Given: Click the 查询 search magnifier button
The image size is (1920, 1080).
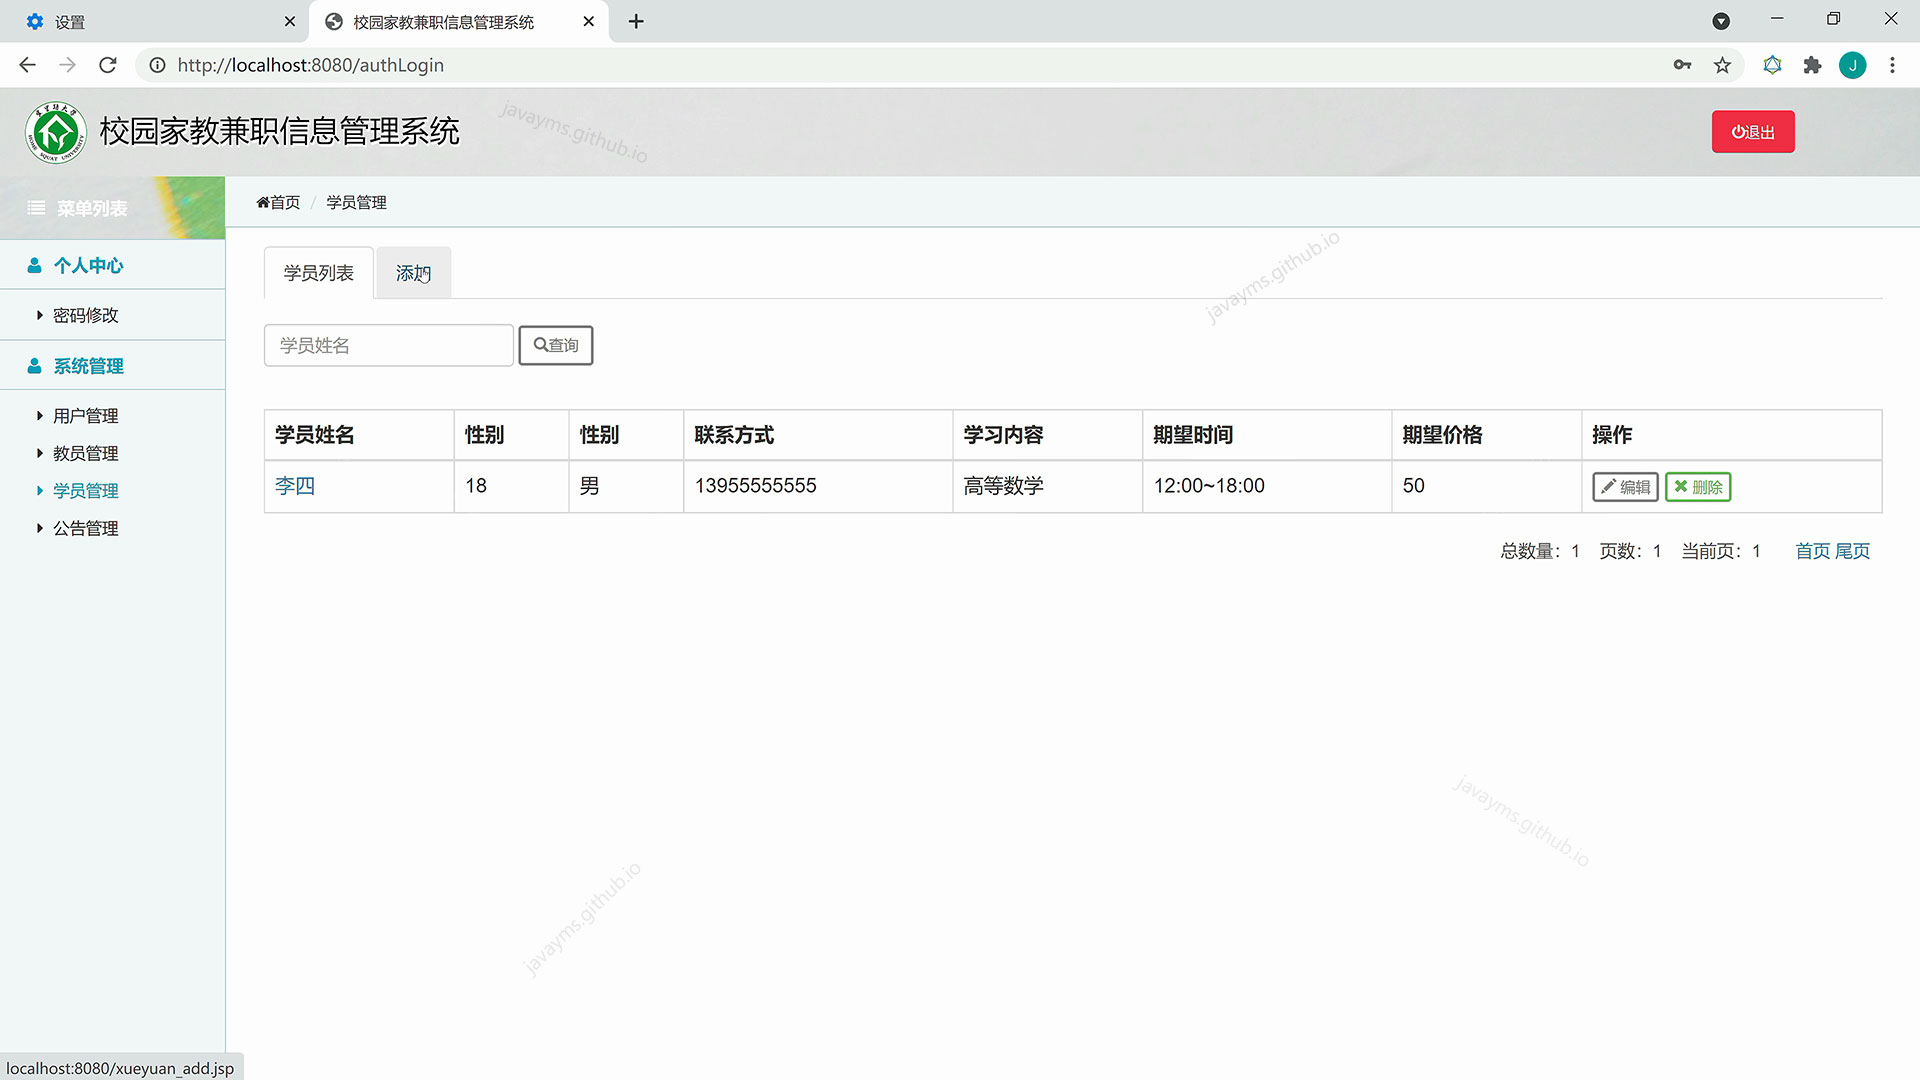Looking at the screenshot, I should pyautogui.click(x=556, y=345).
